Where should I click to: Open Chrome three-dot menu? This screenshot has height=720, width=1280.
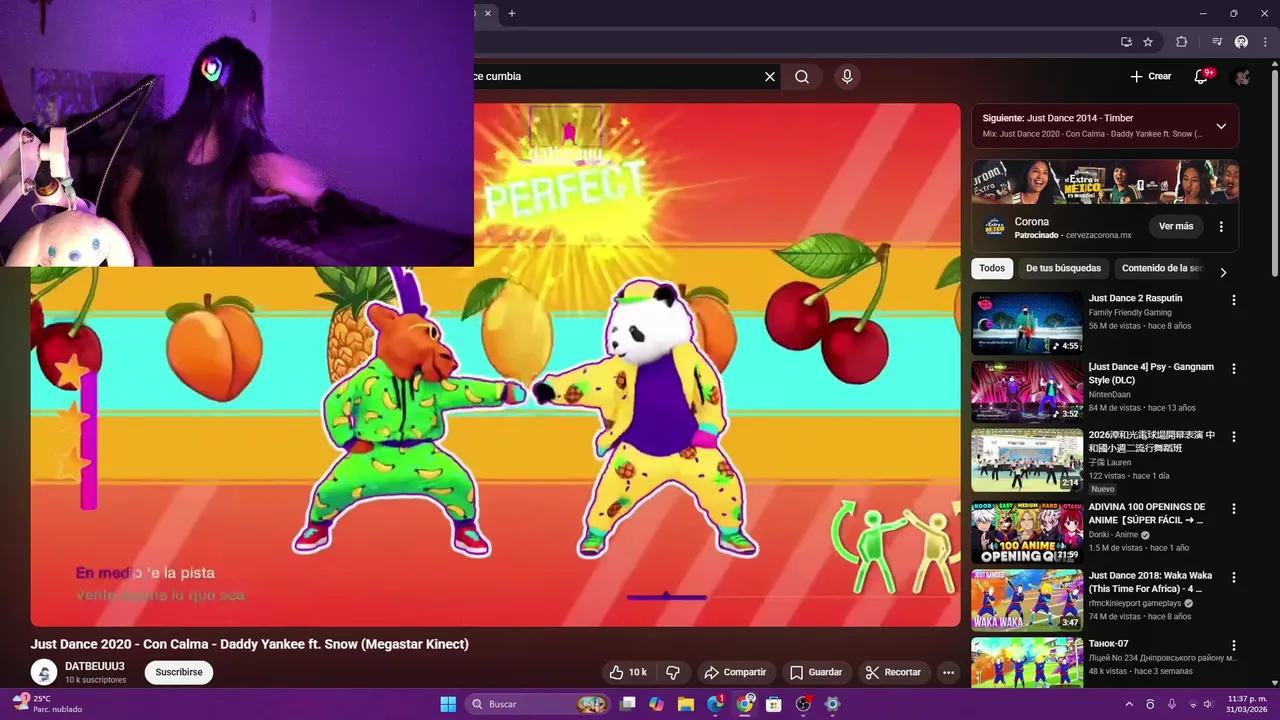click(1265, 42)
